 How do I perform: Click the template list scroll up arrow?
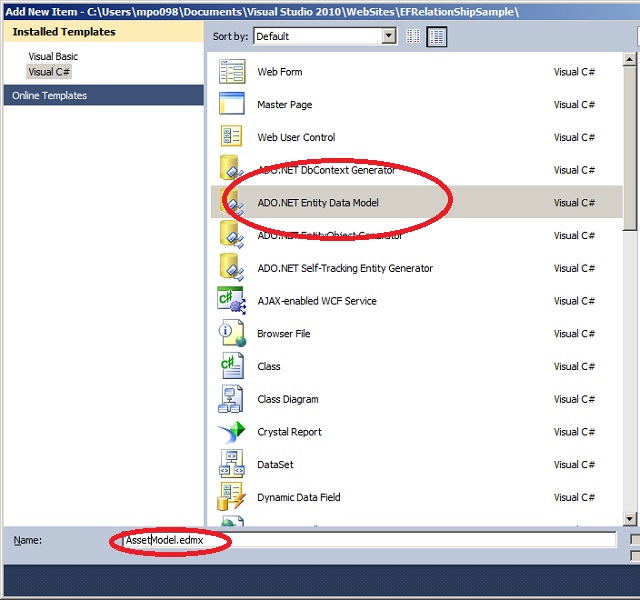click(629, 60)
